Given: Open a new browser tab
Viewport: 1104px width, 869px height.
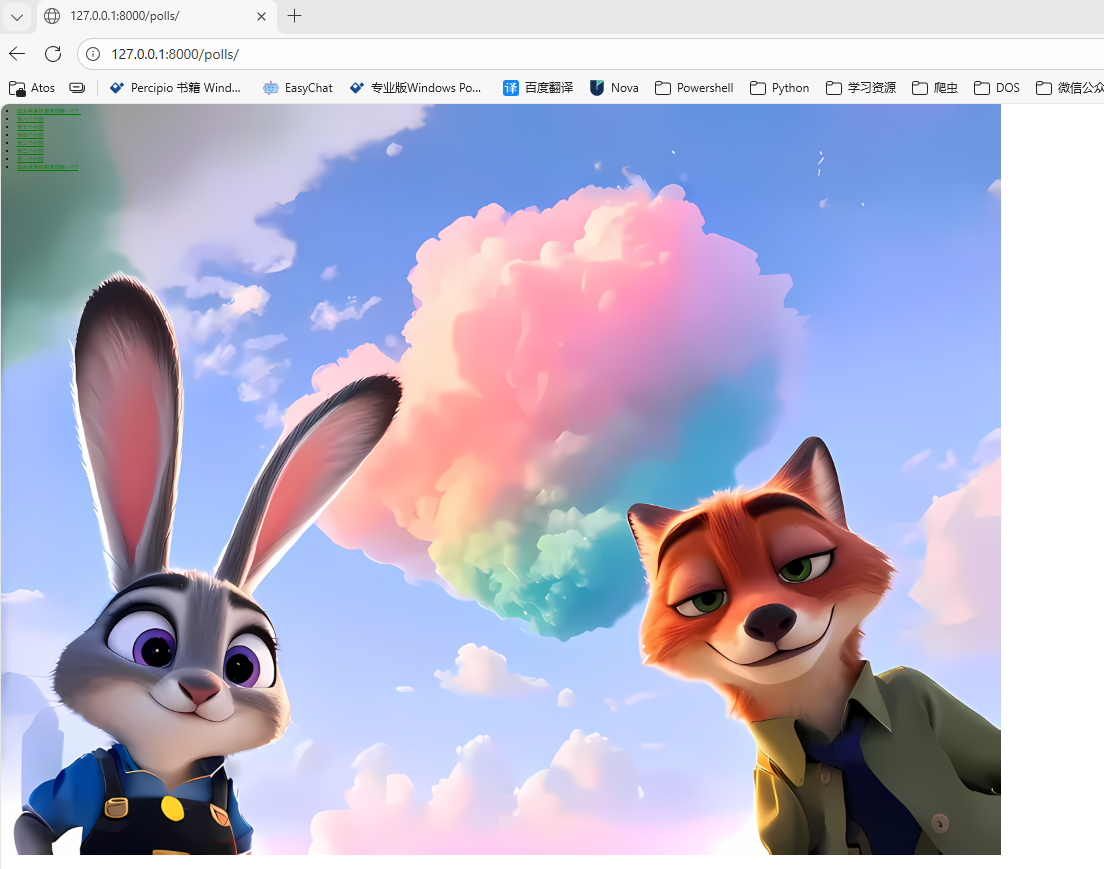Looking at the screenshot, I should 294,16.
